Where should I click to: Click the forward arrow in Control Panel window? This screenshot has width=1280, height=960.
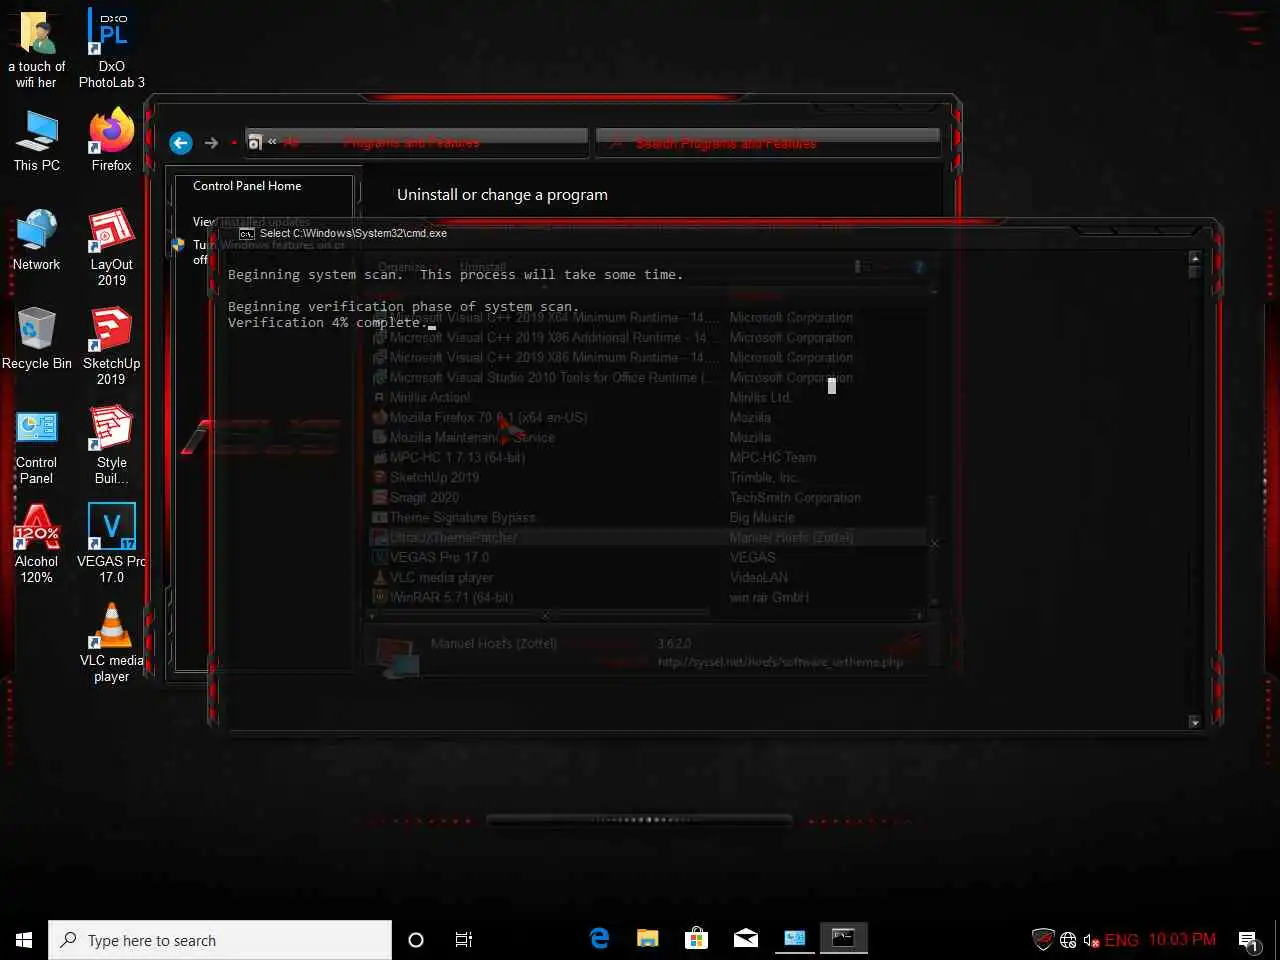(x=211, y=143)
